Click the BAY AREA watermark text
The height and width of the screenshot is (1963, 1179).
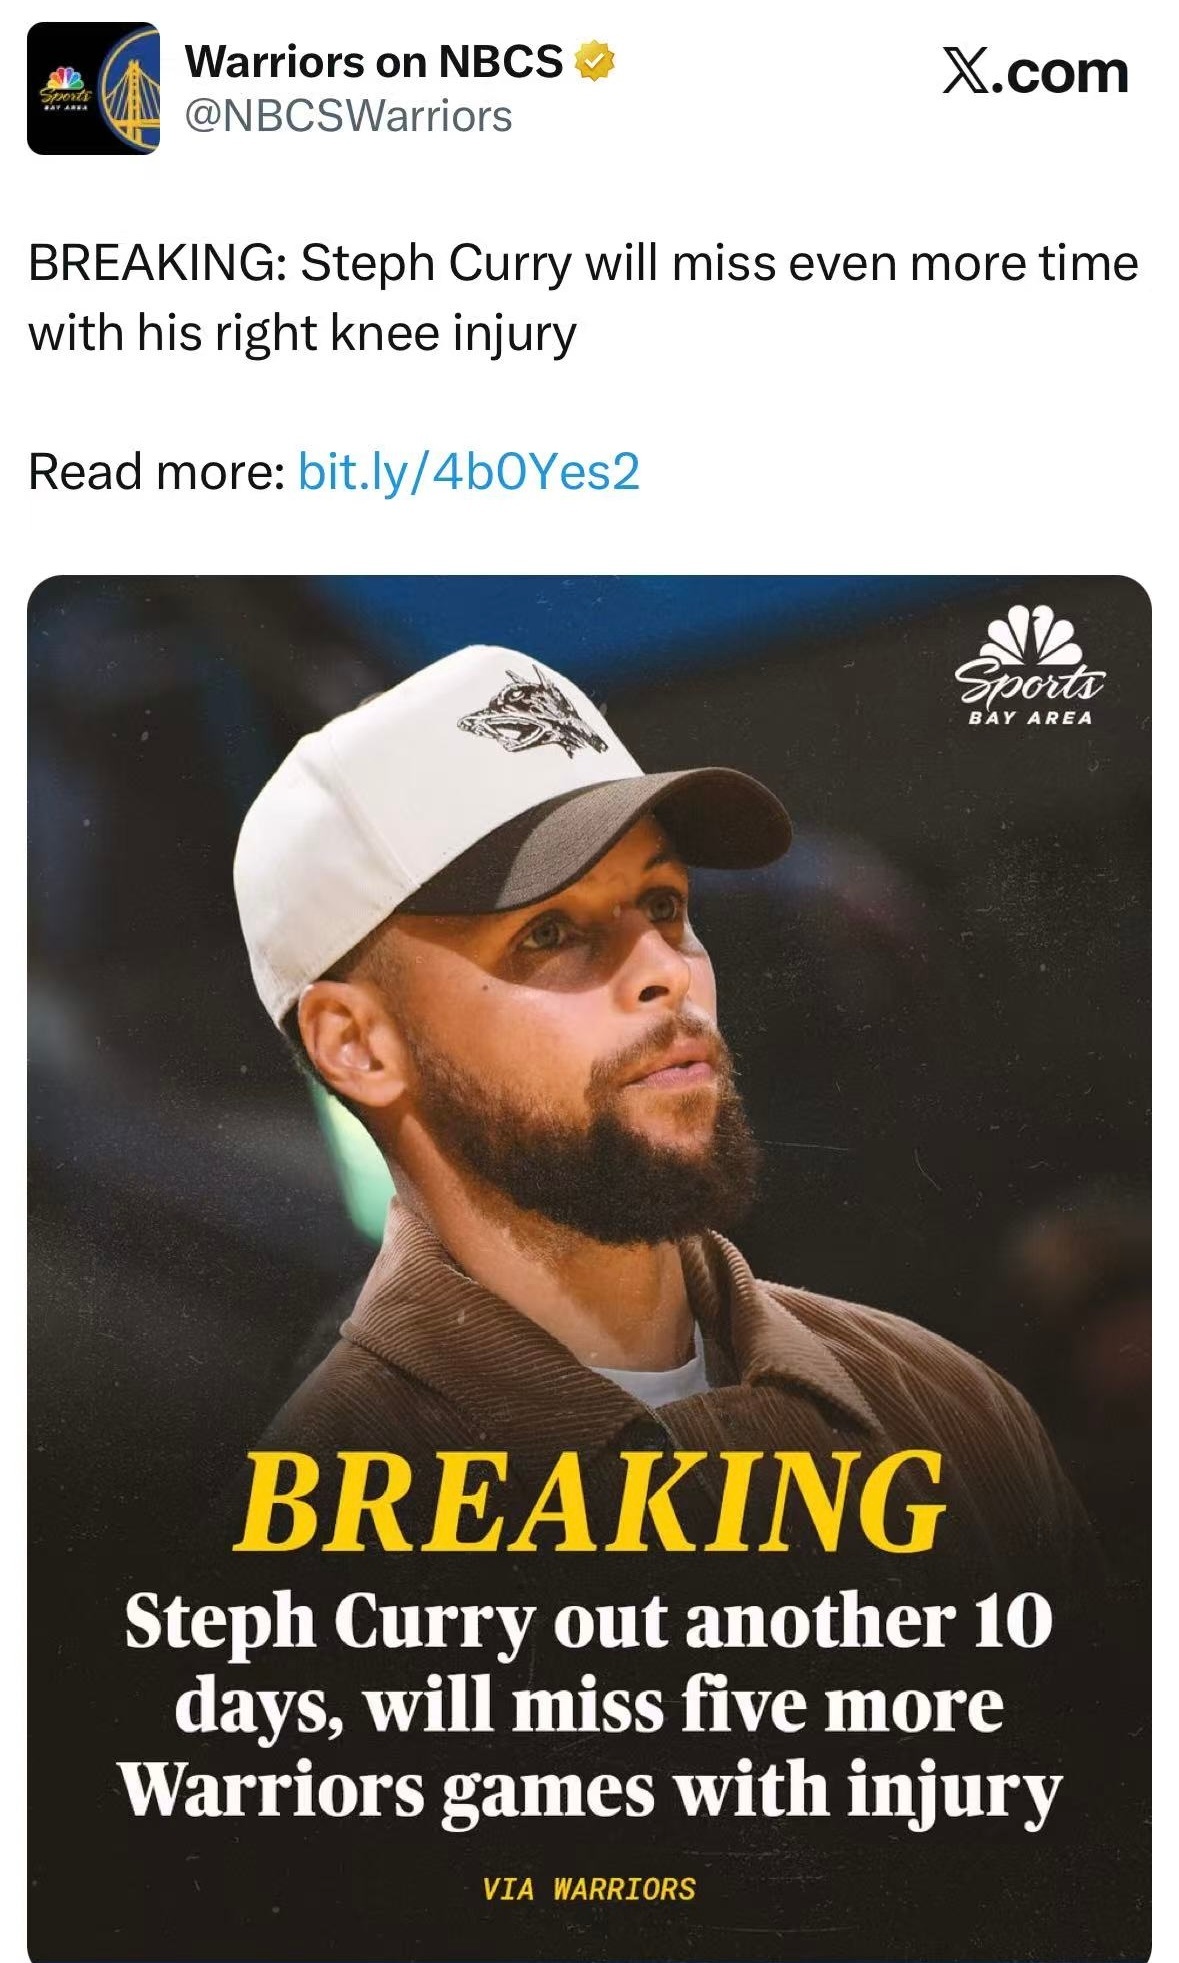1030,717
